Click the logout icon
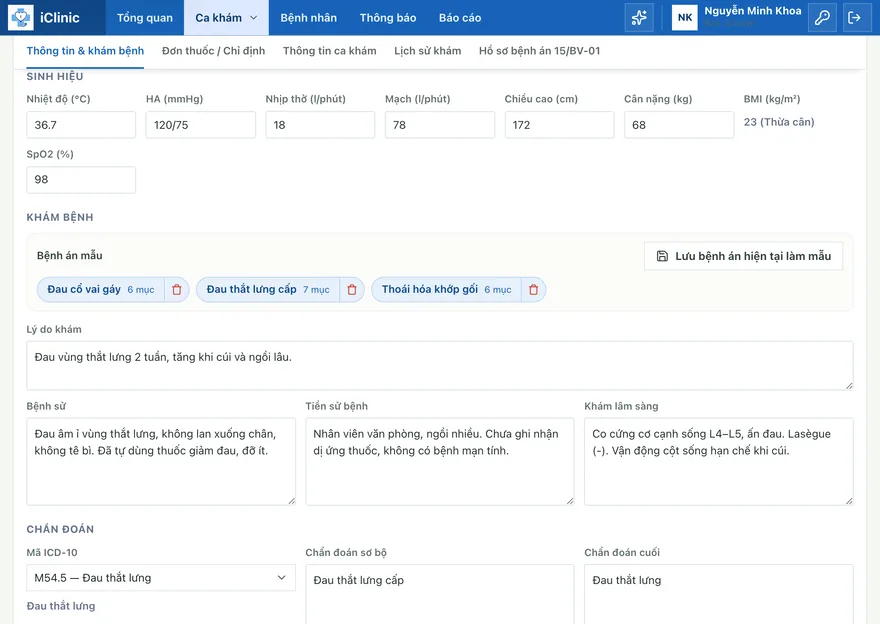880x624 pixels. pyautogui.click(x=854, y=17)
